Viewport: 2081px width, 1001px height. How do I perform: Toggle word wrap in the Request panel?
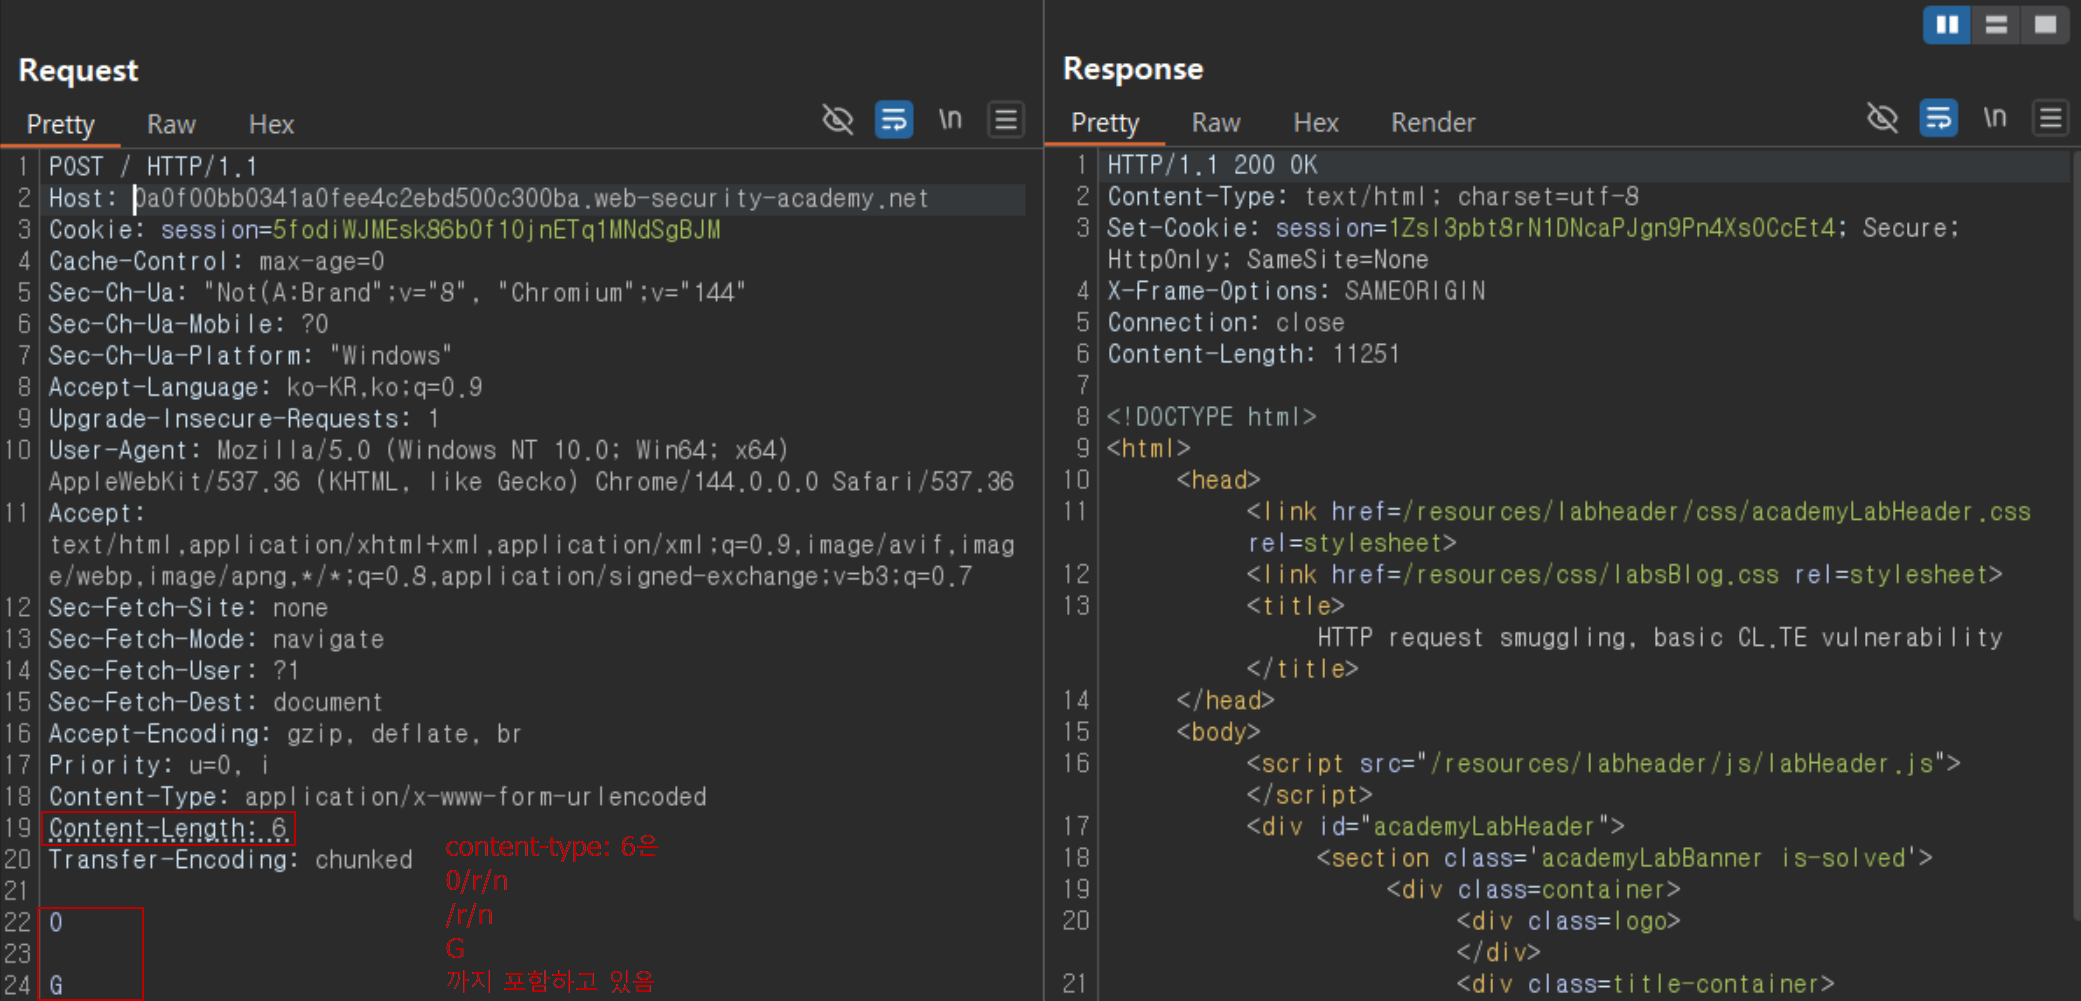pos(894,120)
